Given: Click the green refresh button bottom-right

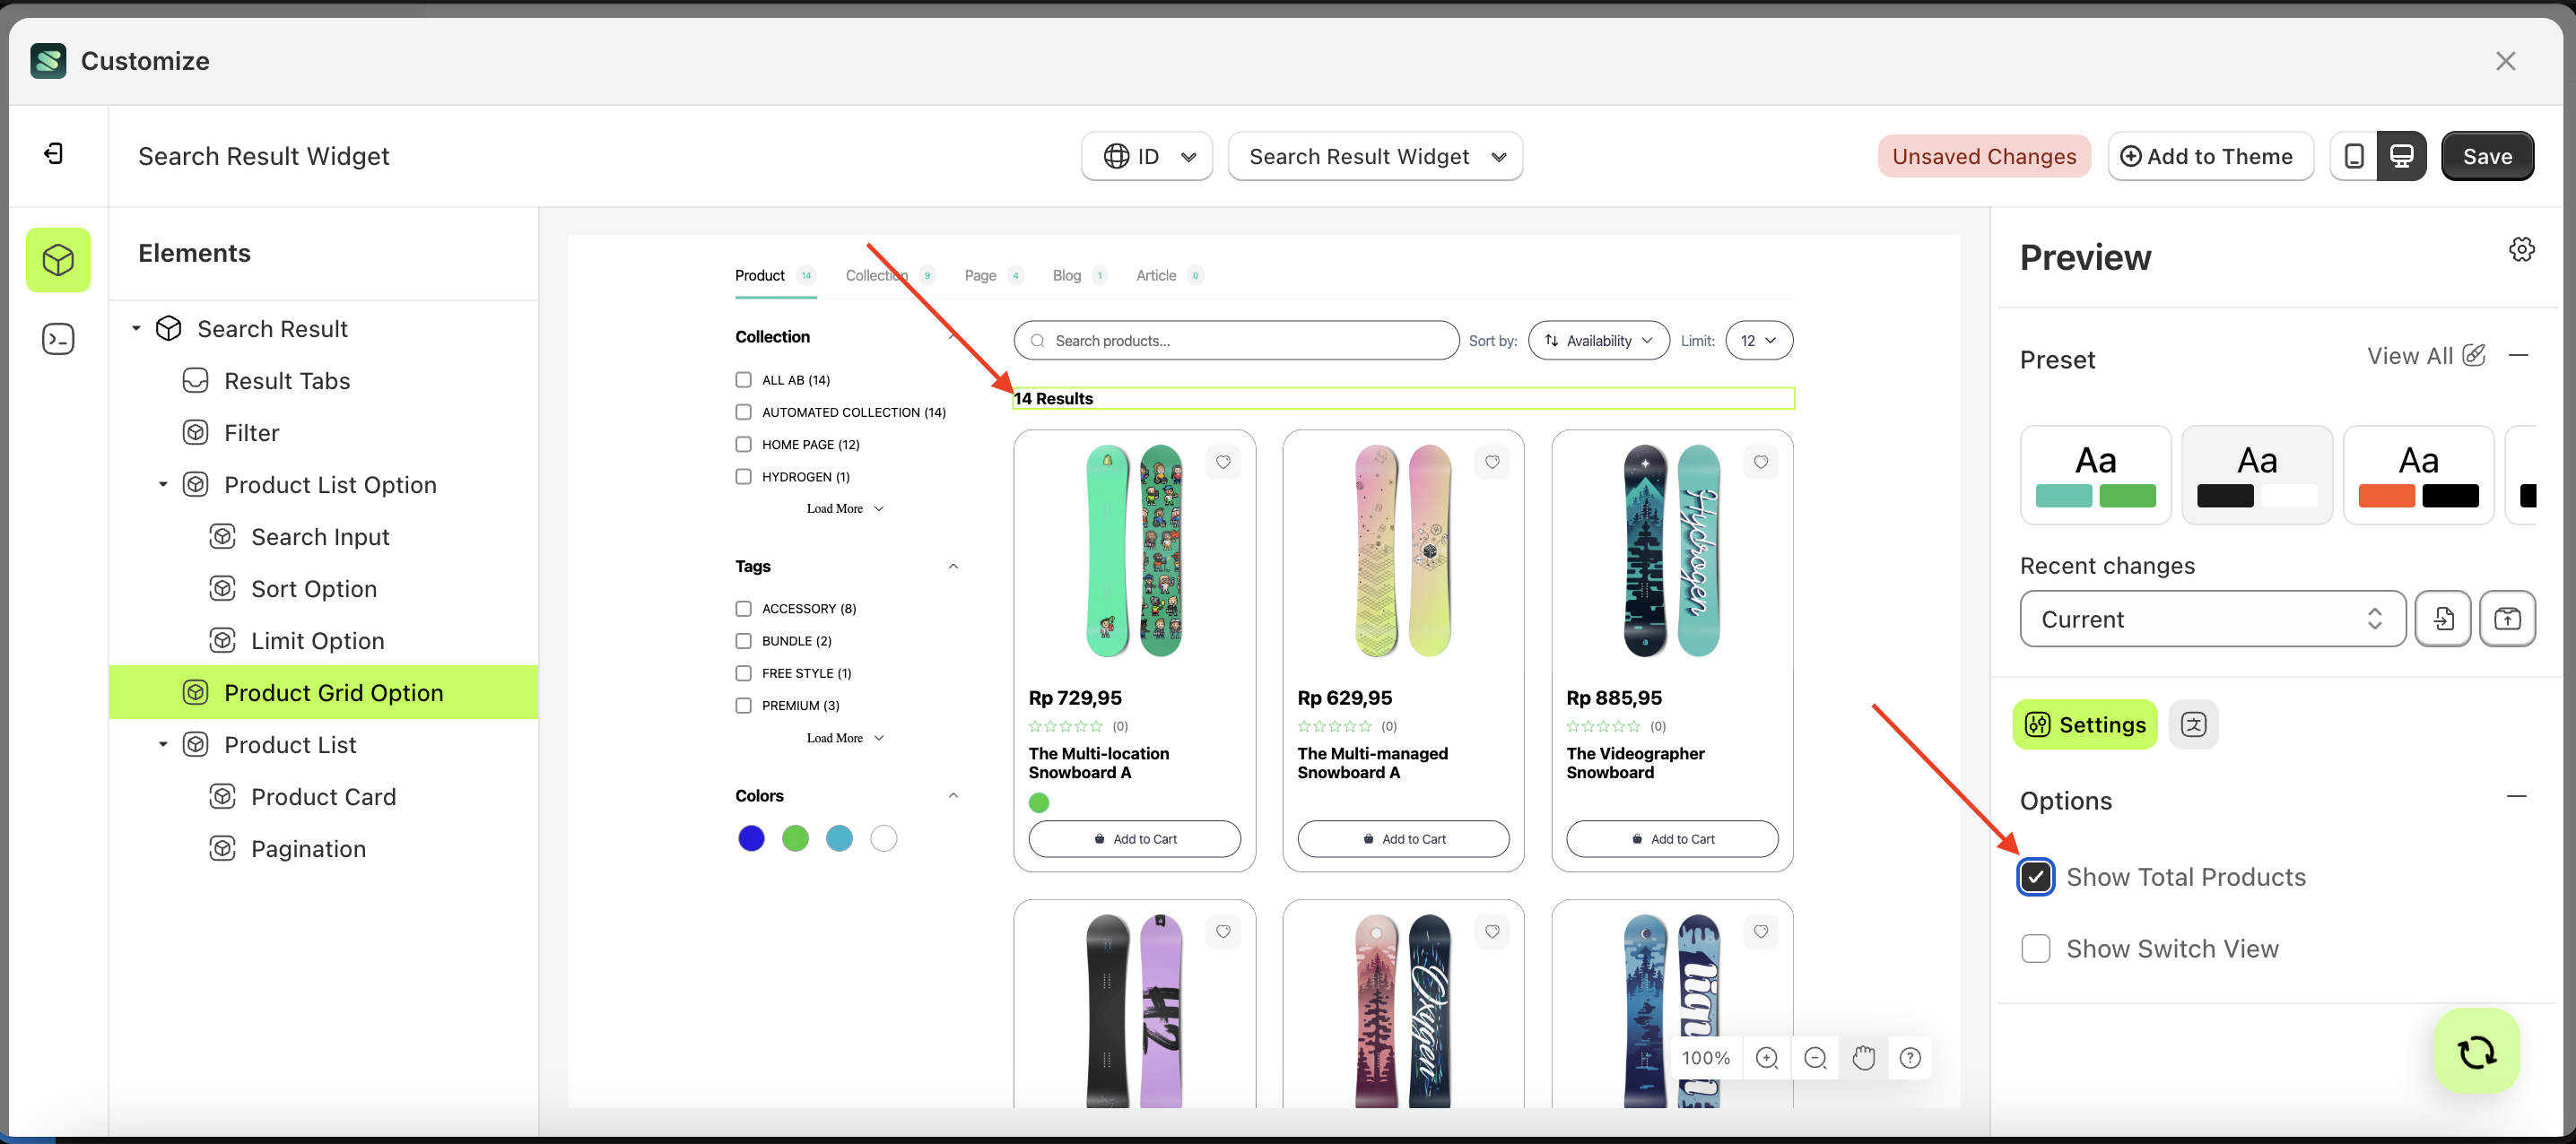Looking at the screenshot, I should [2476, 1051].
